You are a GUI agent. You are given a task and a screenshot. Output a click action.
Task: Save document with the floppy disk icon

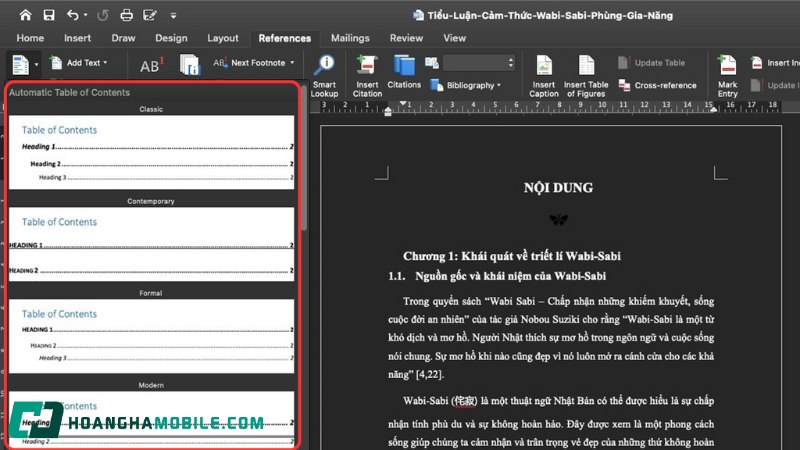(x=48, y=15)
